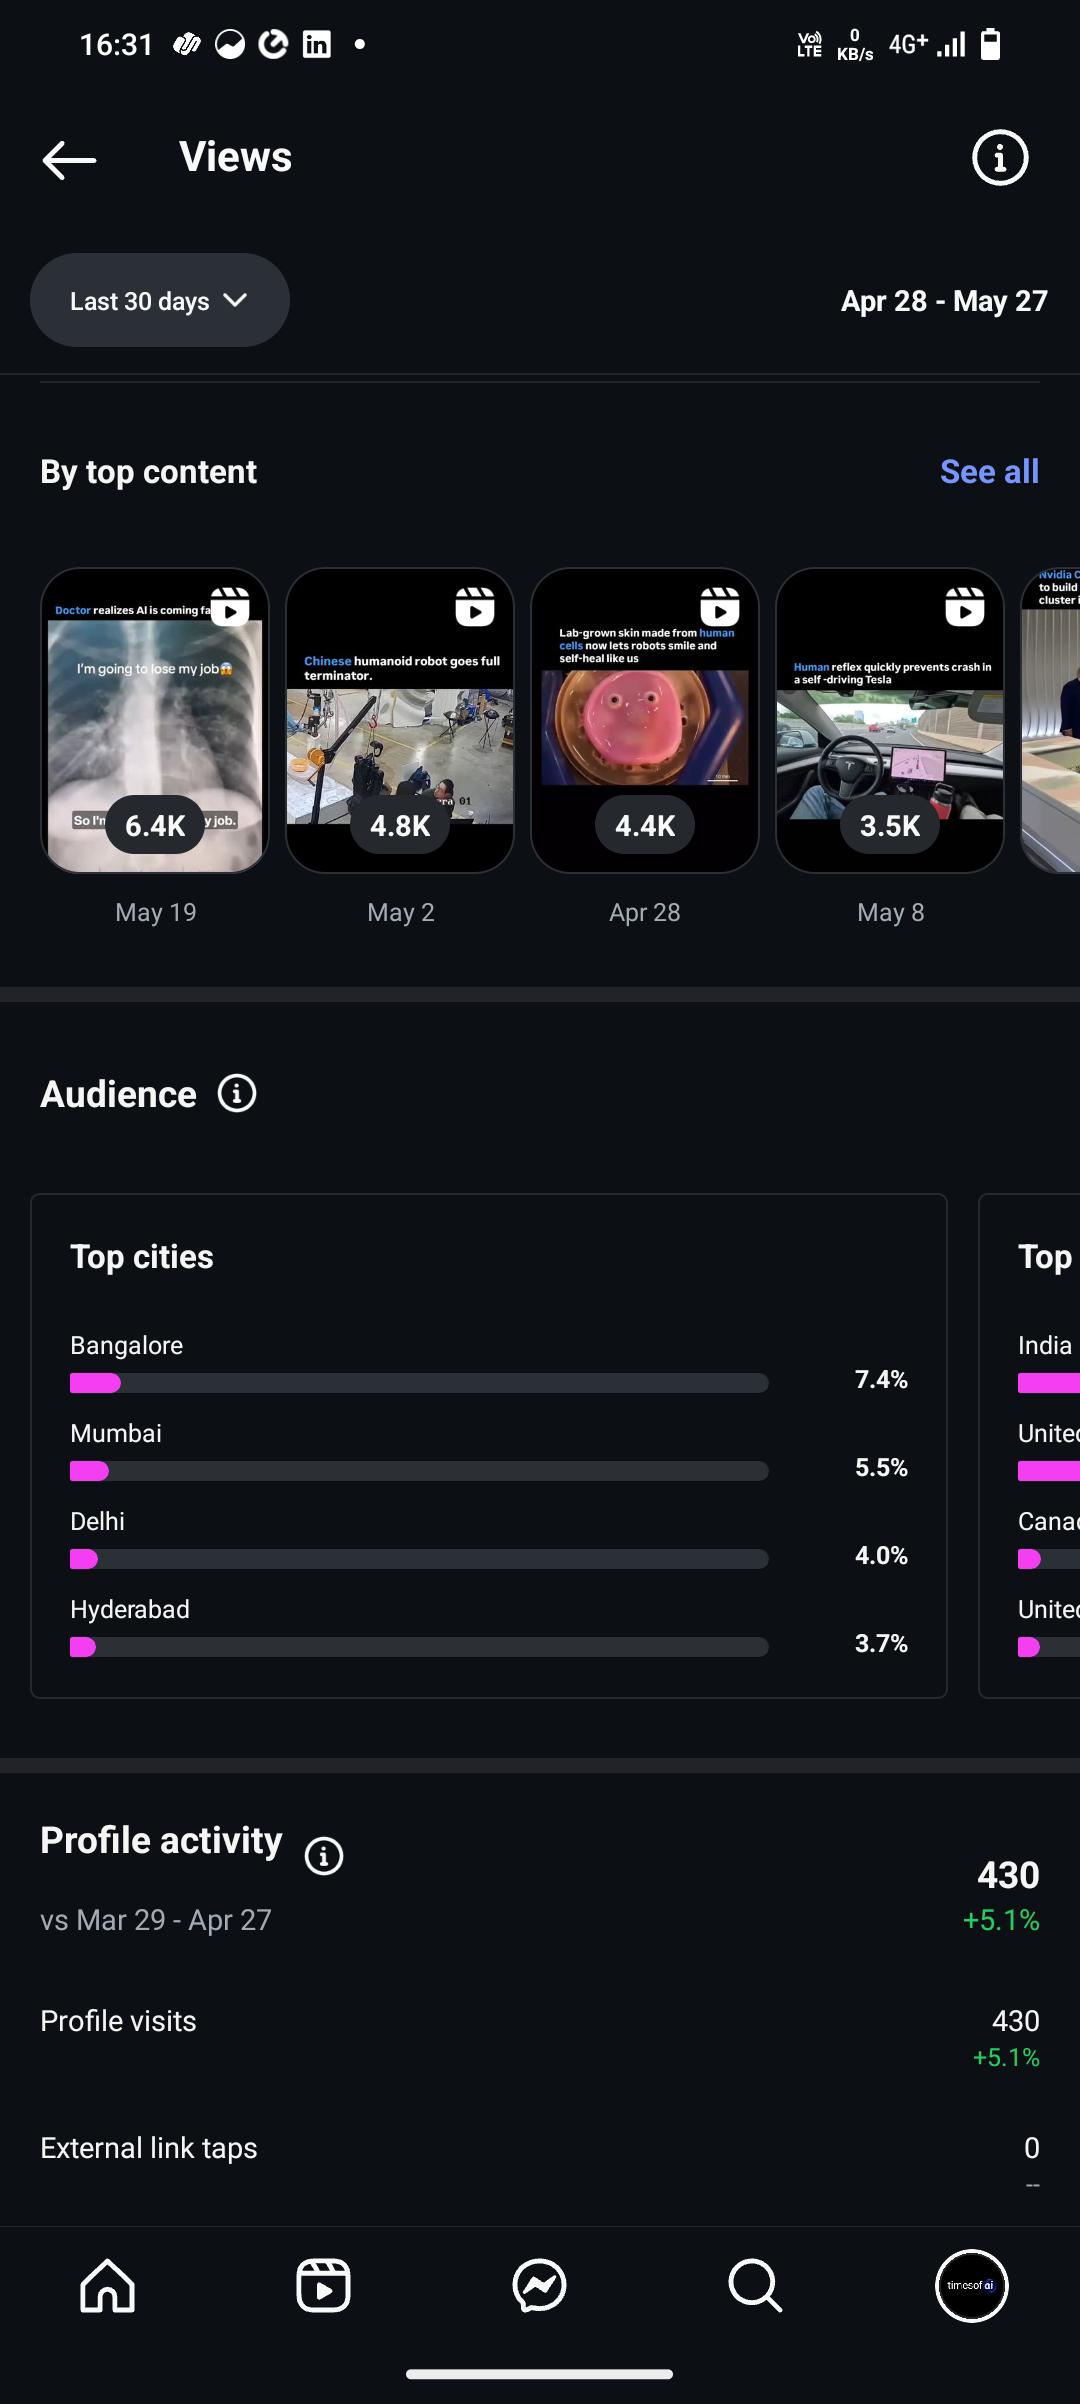Open the Reels tab icon
The image size is (1080, 2404).
tap(323, 2286)
